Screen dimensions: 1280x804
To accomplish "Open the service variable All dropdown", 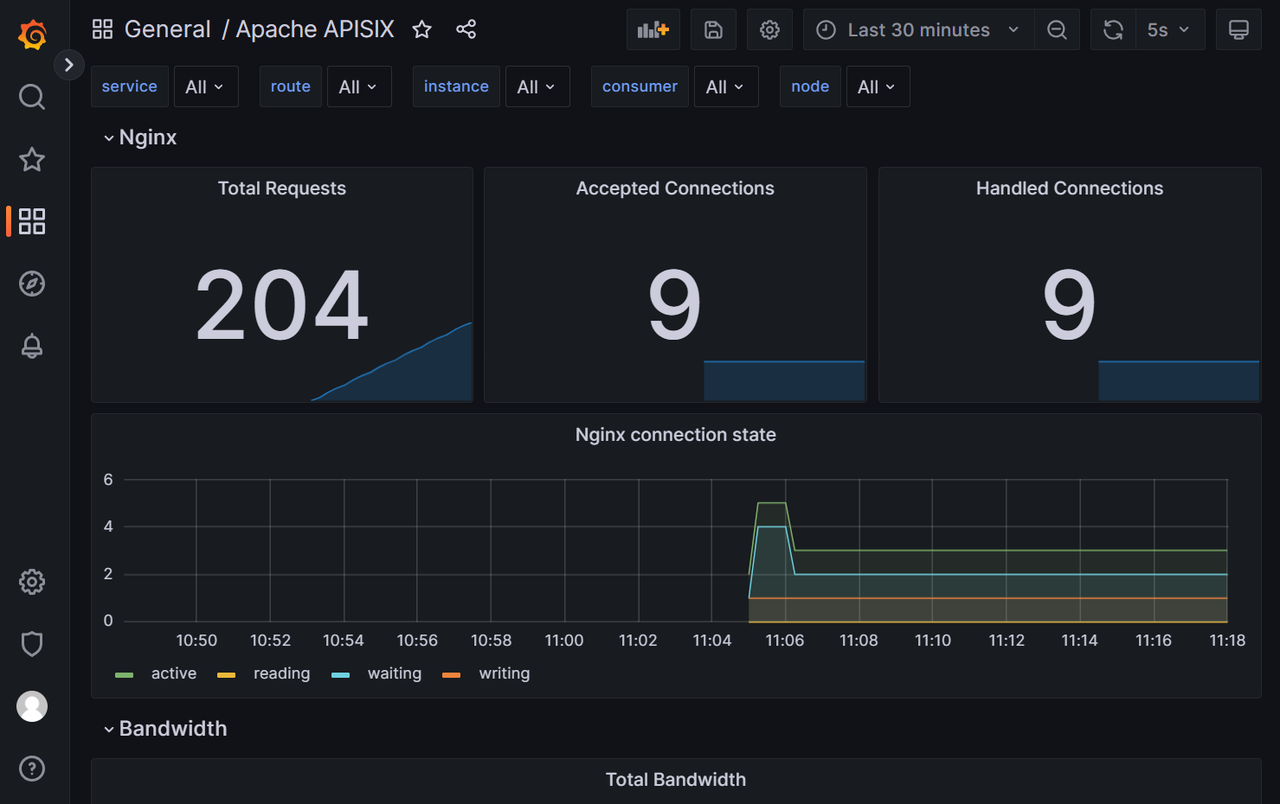I will click(x=206, y=87).
